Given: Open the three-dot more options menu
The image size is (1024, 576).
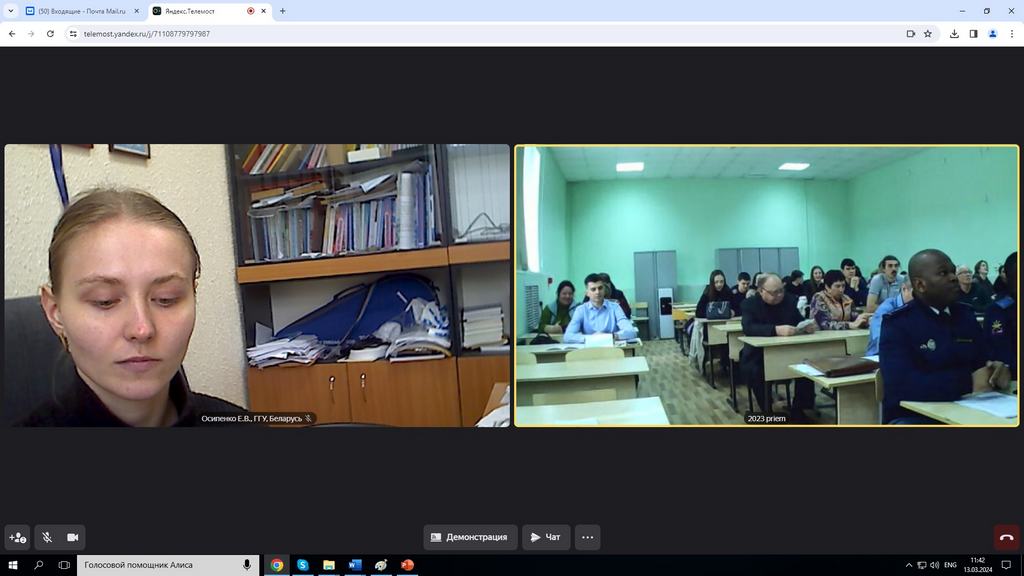Looking at the screenshot, I should pos(588,537).
